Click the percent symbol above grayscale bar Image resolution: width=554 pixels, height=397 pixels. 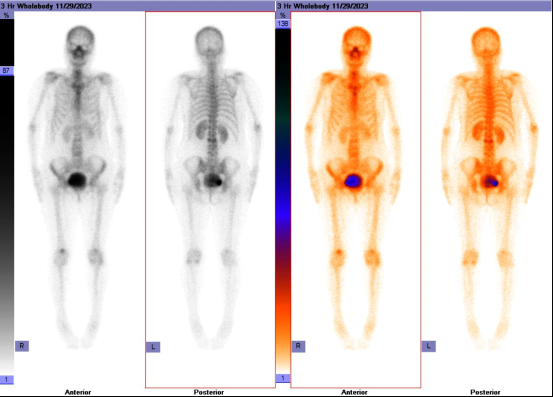[6, 15]
